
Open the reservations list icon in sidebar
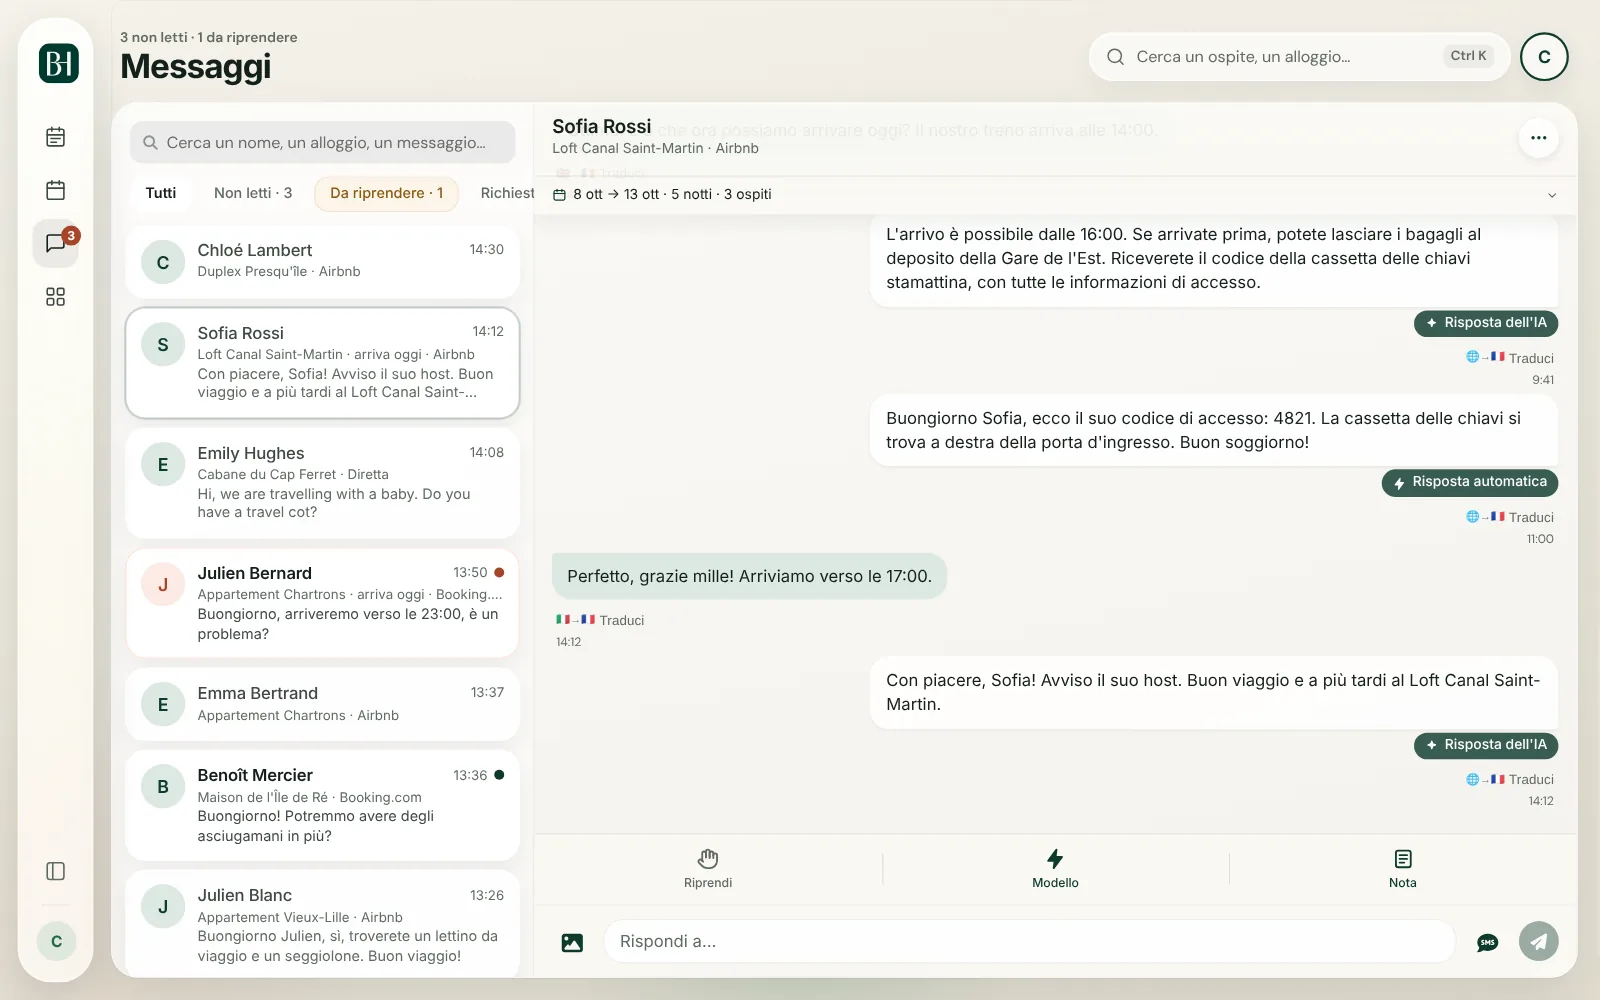point(56,137)
